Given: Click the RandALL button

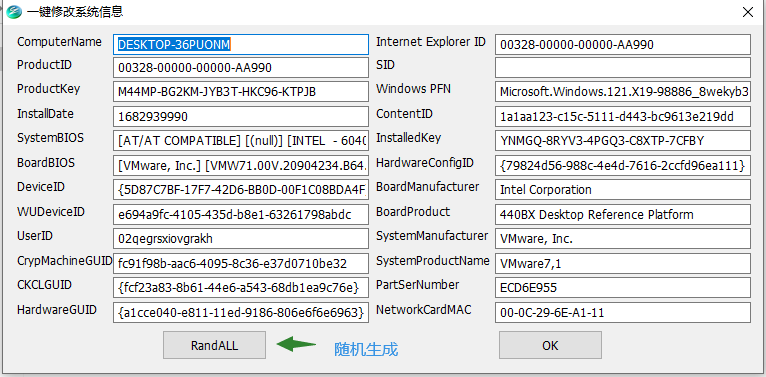Looking at the screenshot, I should click(214, 345).
